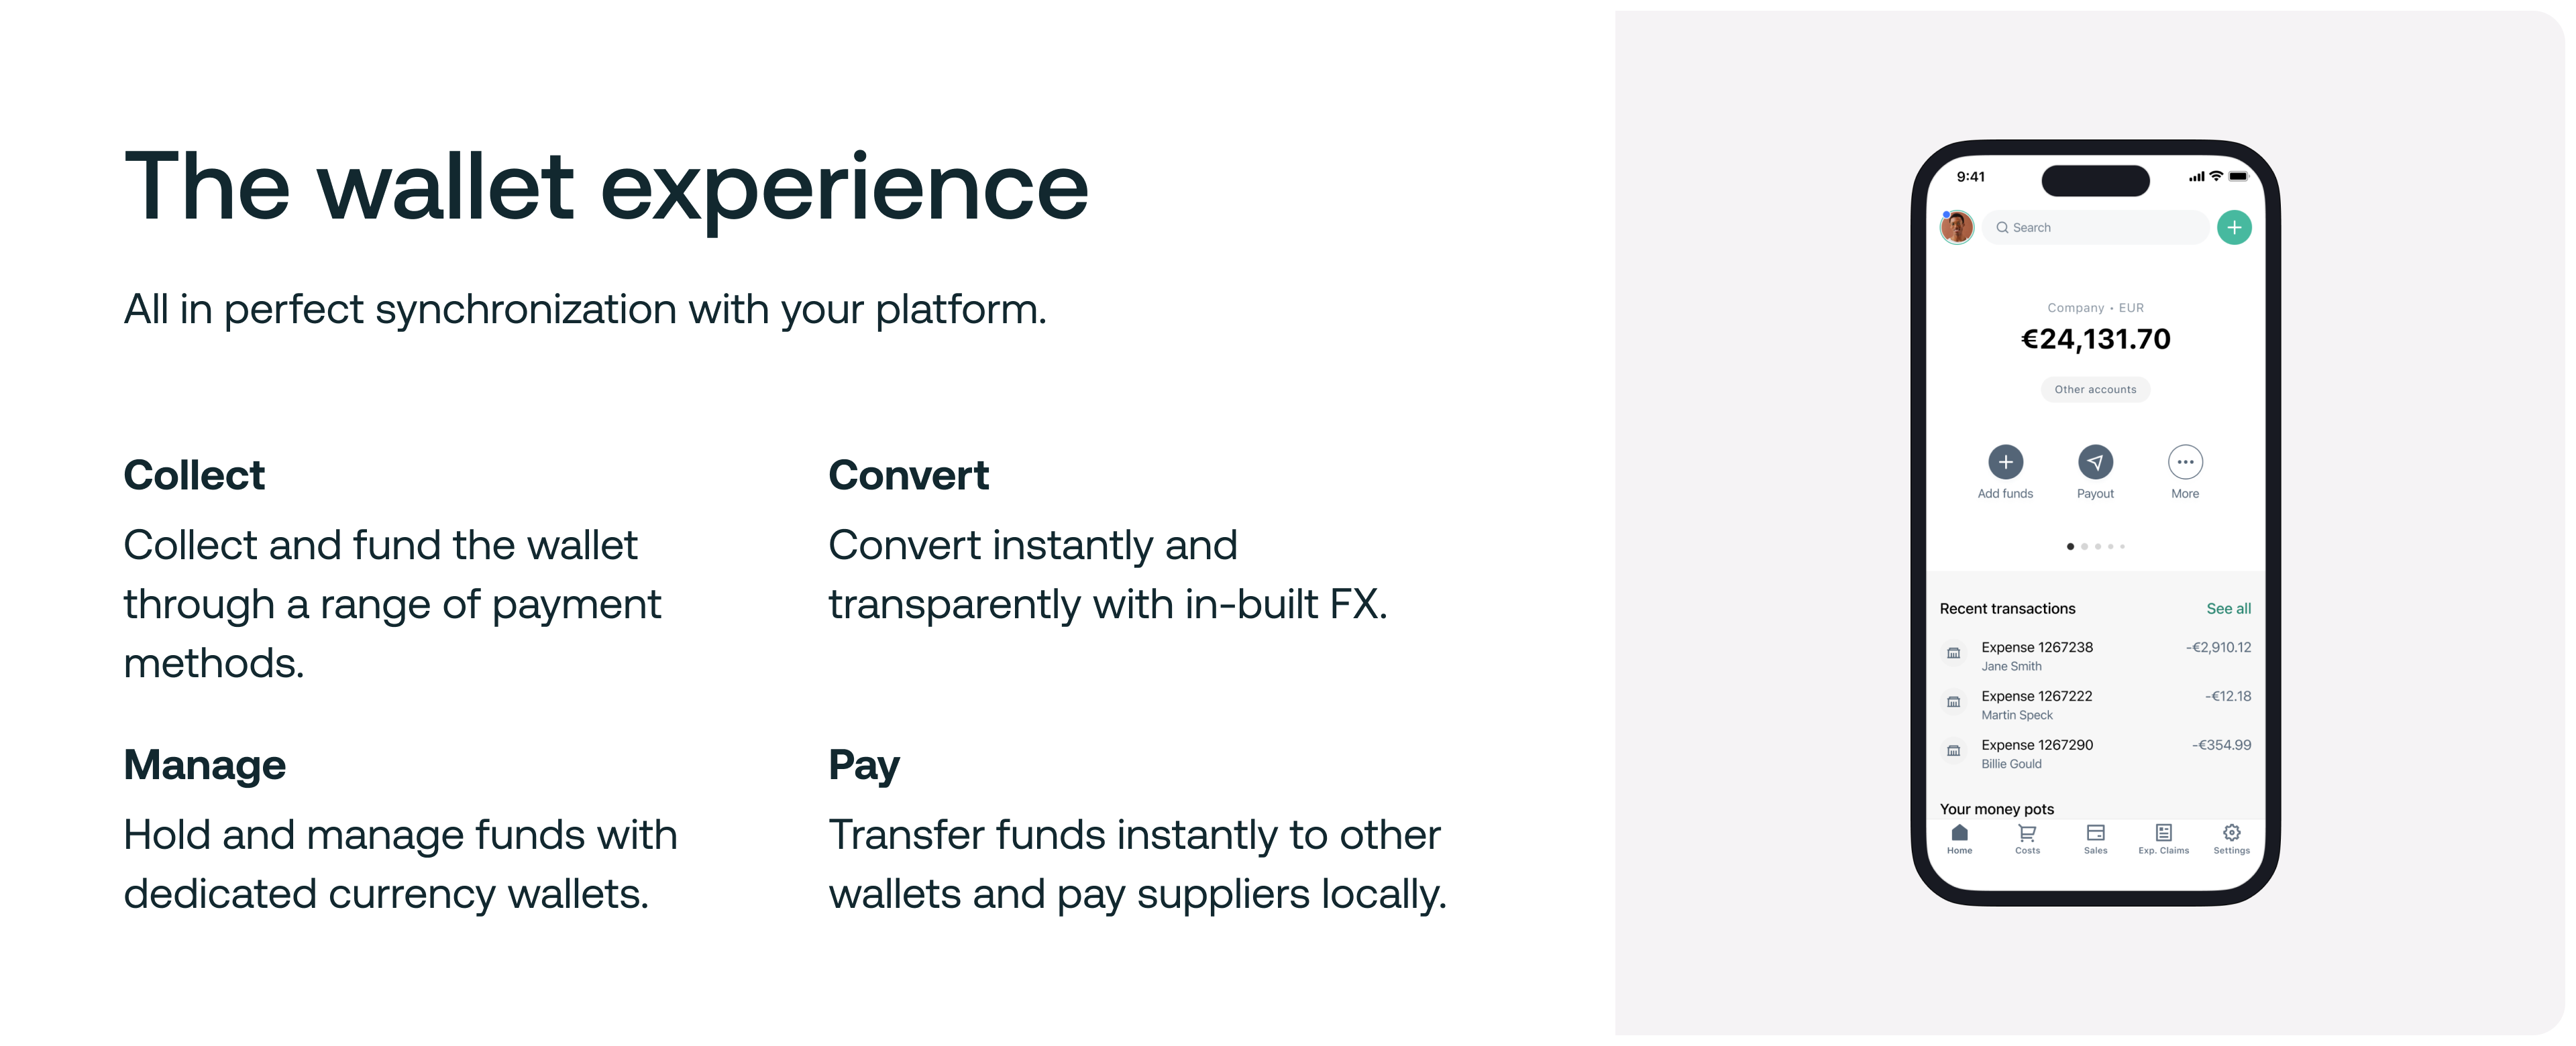2576x1046 pixels.
Task: Select the Home icon in bottom navigation
Action: click(1959, 833)
